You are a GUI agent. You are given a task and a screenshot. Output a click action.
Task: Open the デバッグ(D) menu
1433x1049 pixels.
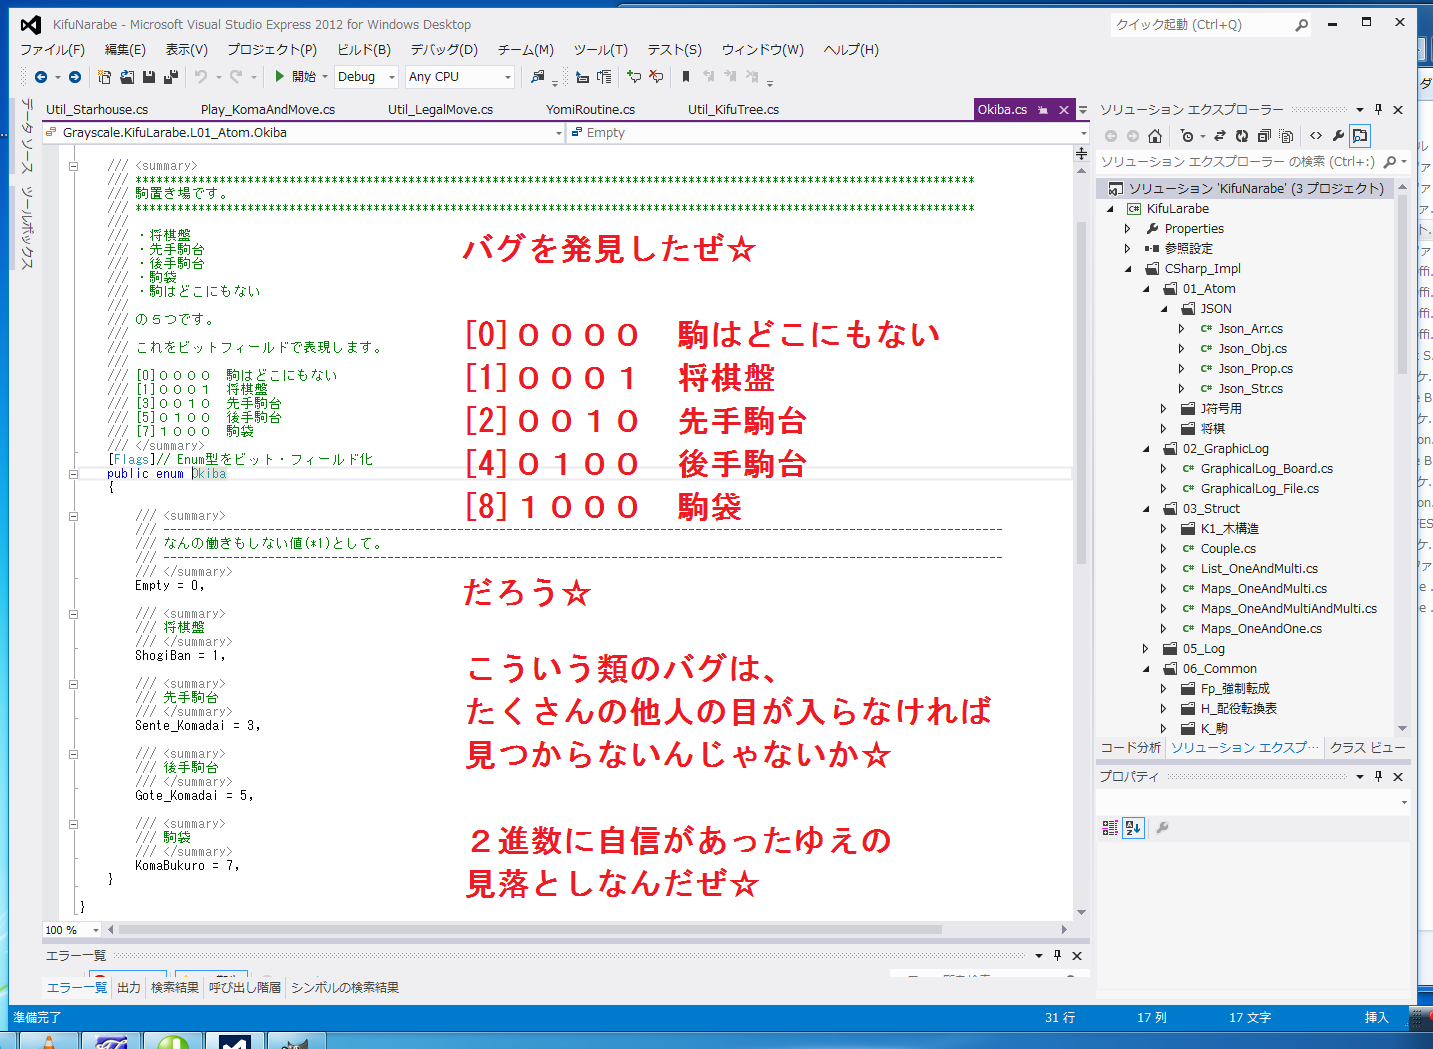(444, 50)
